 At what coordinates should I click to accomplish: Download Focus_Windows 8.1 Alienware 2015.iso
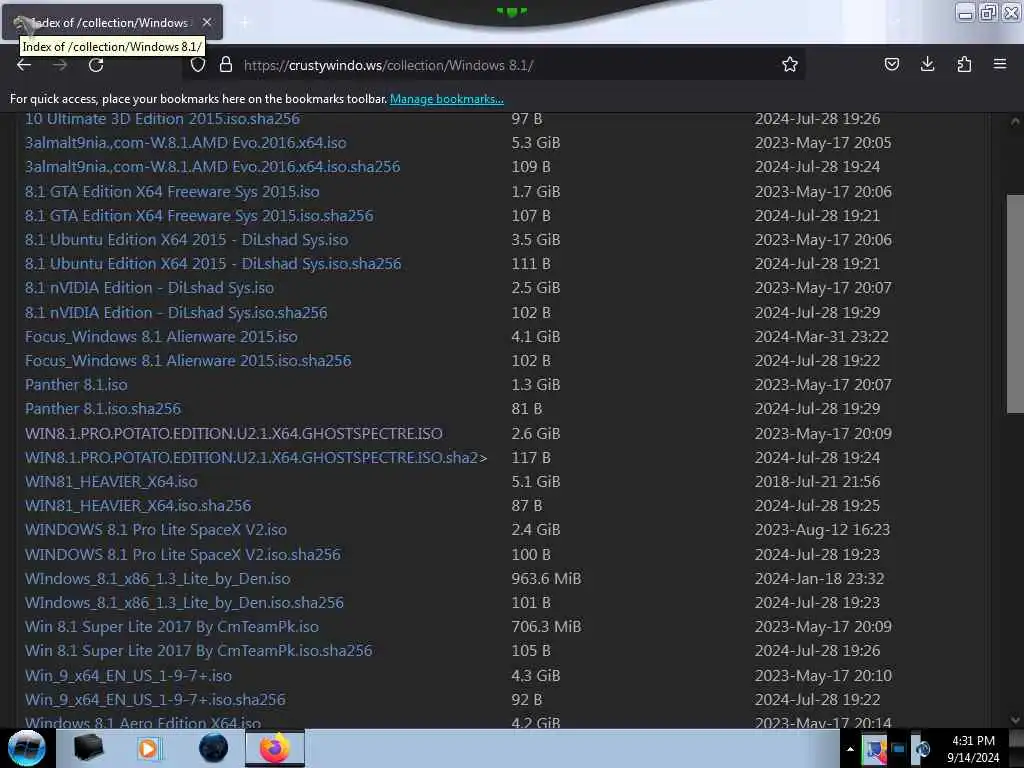(161, 336)
